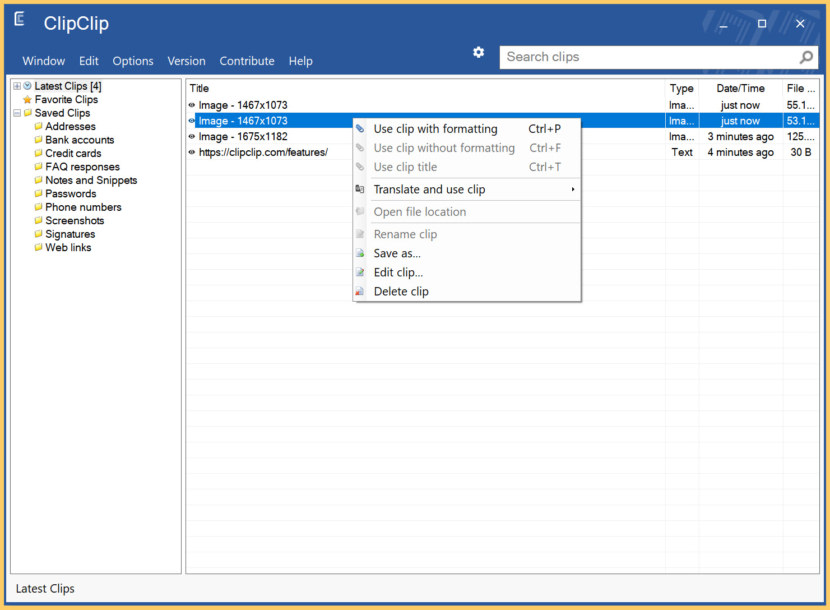Expand the Latest Clips tree node
This screenshot has height=610, width=830.
tap(17, 86)
